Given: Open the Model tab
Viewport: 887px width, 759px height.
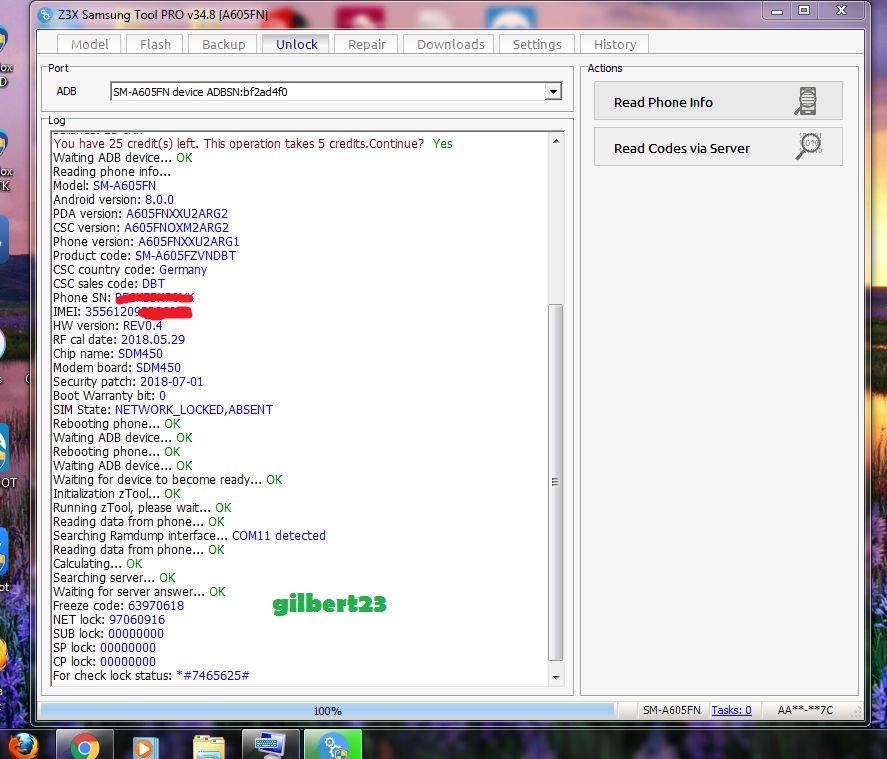Looking at the screenshot, I should [x=89, y=44].
